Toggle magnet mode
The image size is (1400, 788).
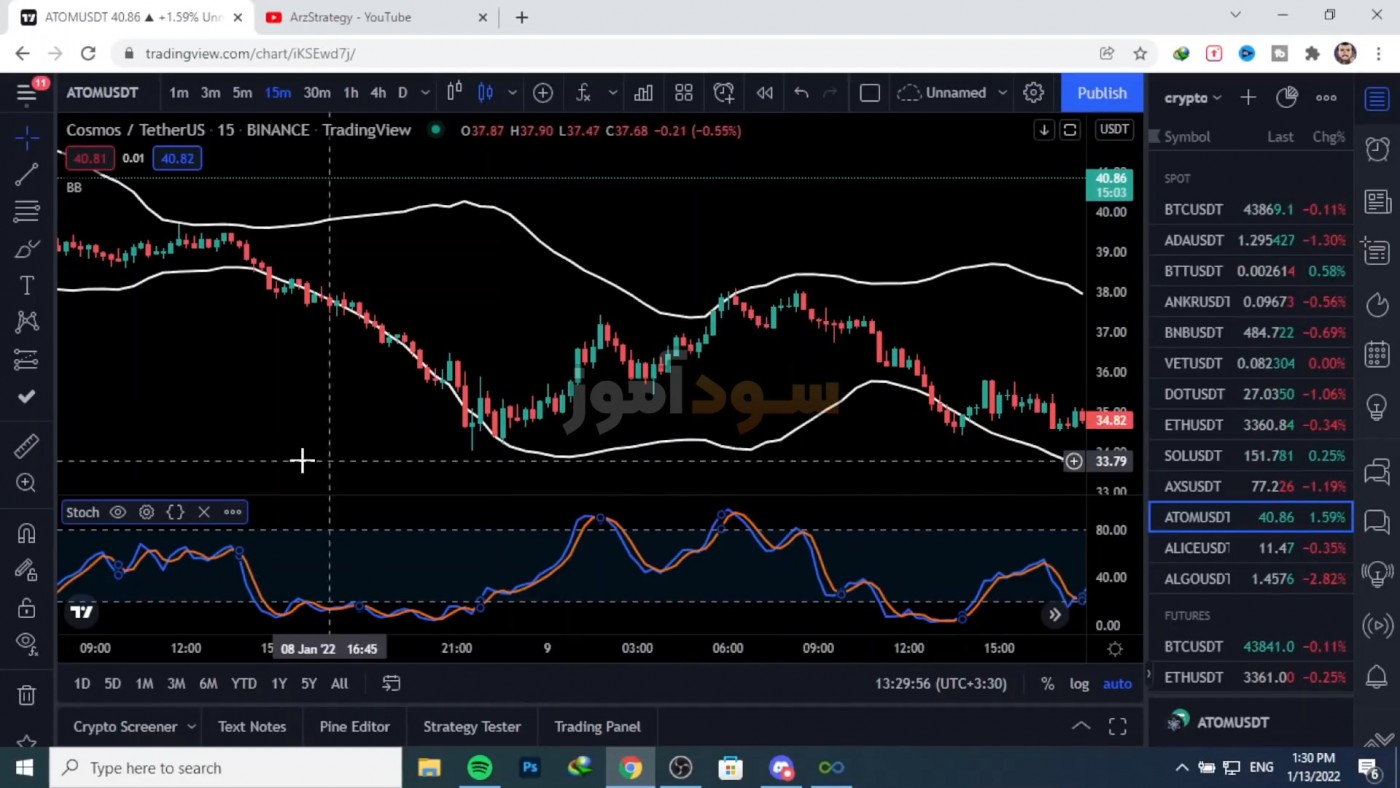coord(27,533)
